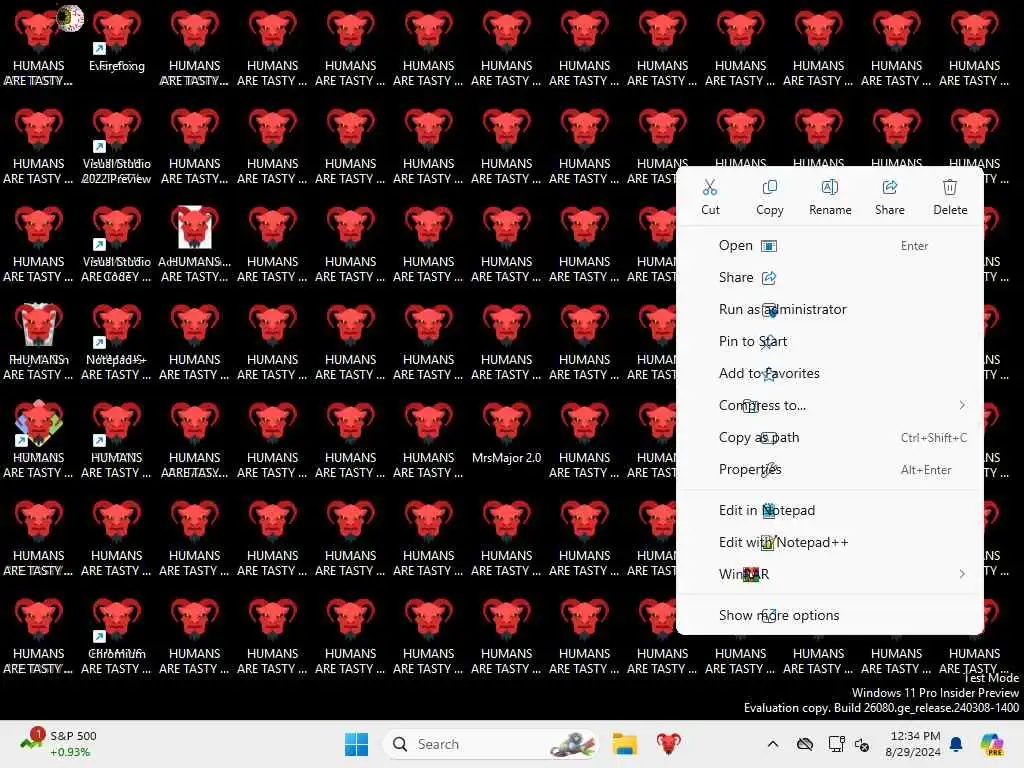Select the Adobe-style icon with white background
Screen dimensions: 1024x768
(195, 244)
